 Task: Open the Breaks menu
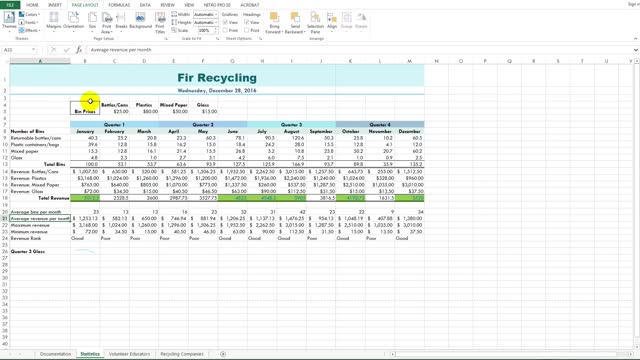[121, 22]
